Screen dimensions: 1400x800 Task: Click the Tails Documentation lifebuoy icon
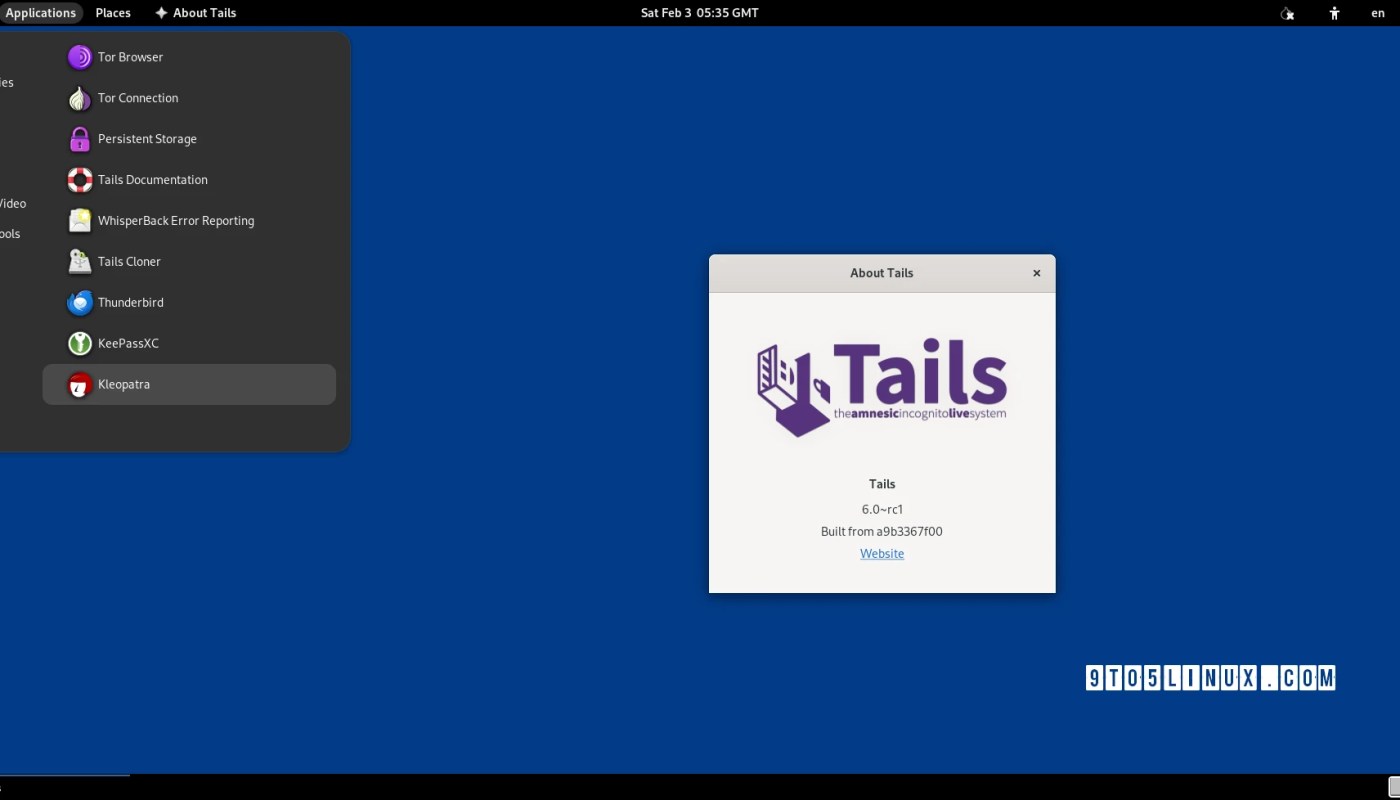(x=80, y=180)
